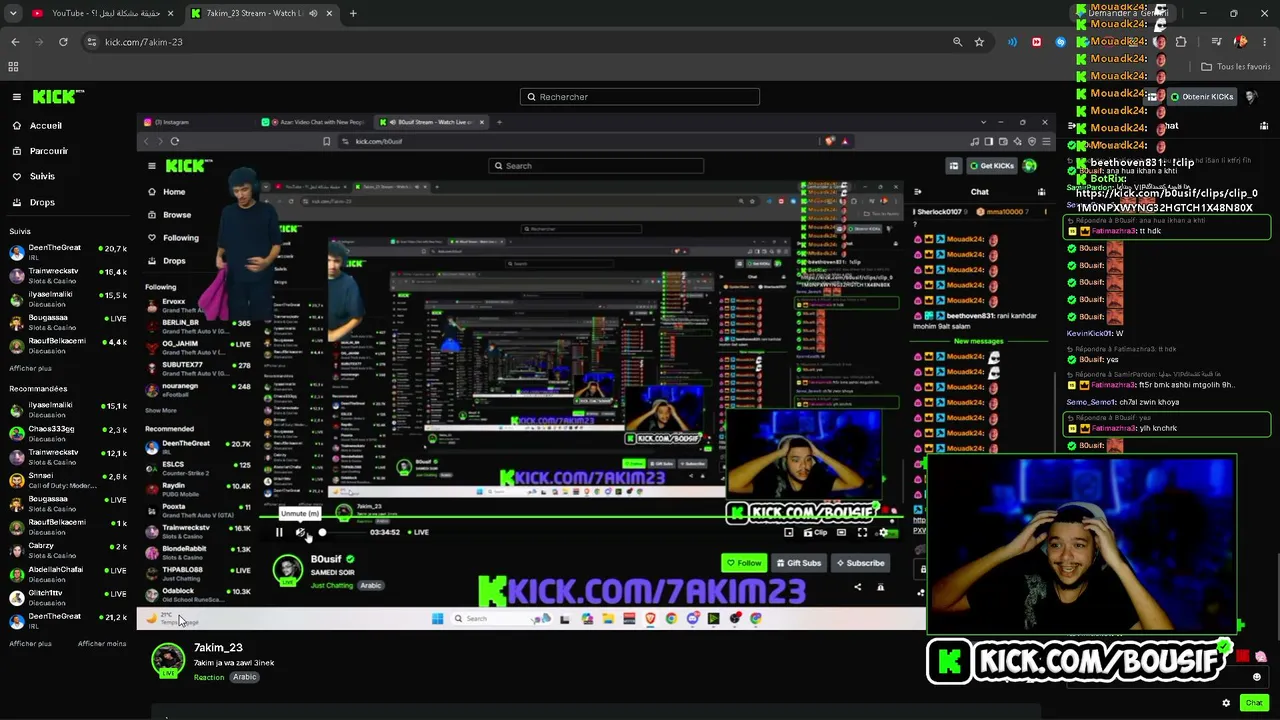Viewport: 1280px width, 720px height.
Task: Expand Afficher plus under the Suivis list
Action: (x=30, y=369)
